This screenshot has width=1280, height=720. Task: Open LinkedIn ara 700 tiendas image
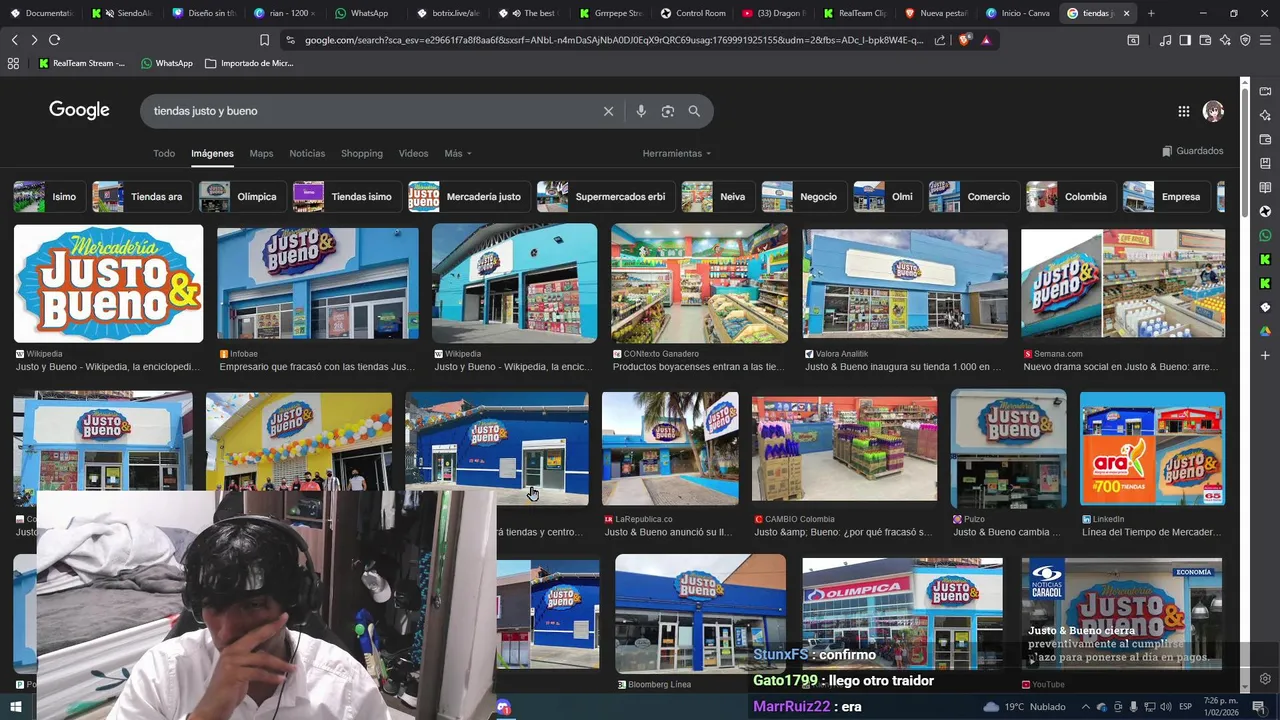(1152, 449)
